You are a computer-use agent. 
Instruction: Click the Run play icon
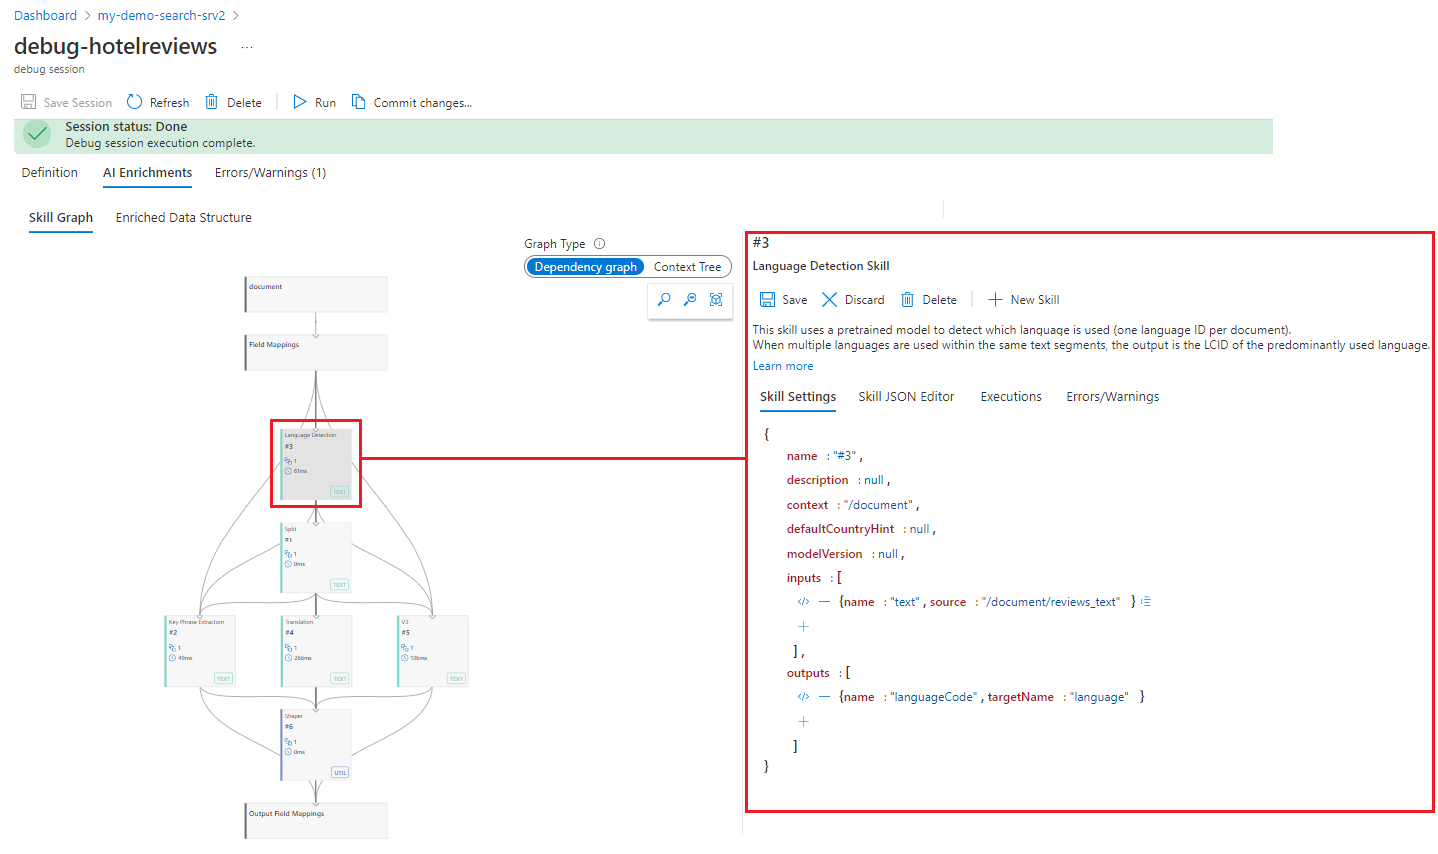point(299,102)
